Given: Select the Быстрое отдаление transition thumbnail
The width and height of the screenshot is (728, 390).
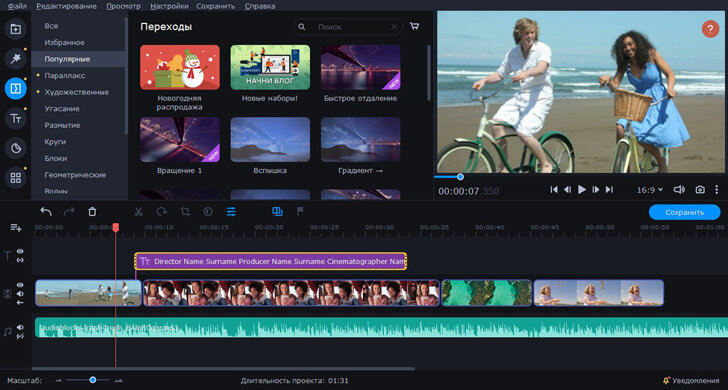Looking at the screenshot, I should (x=361, y=67).
